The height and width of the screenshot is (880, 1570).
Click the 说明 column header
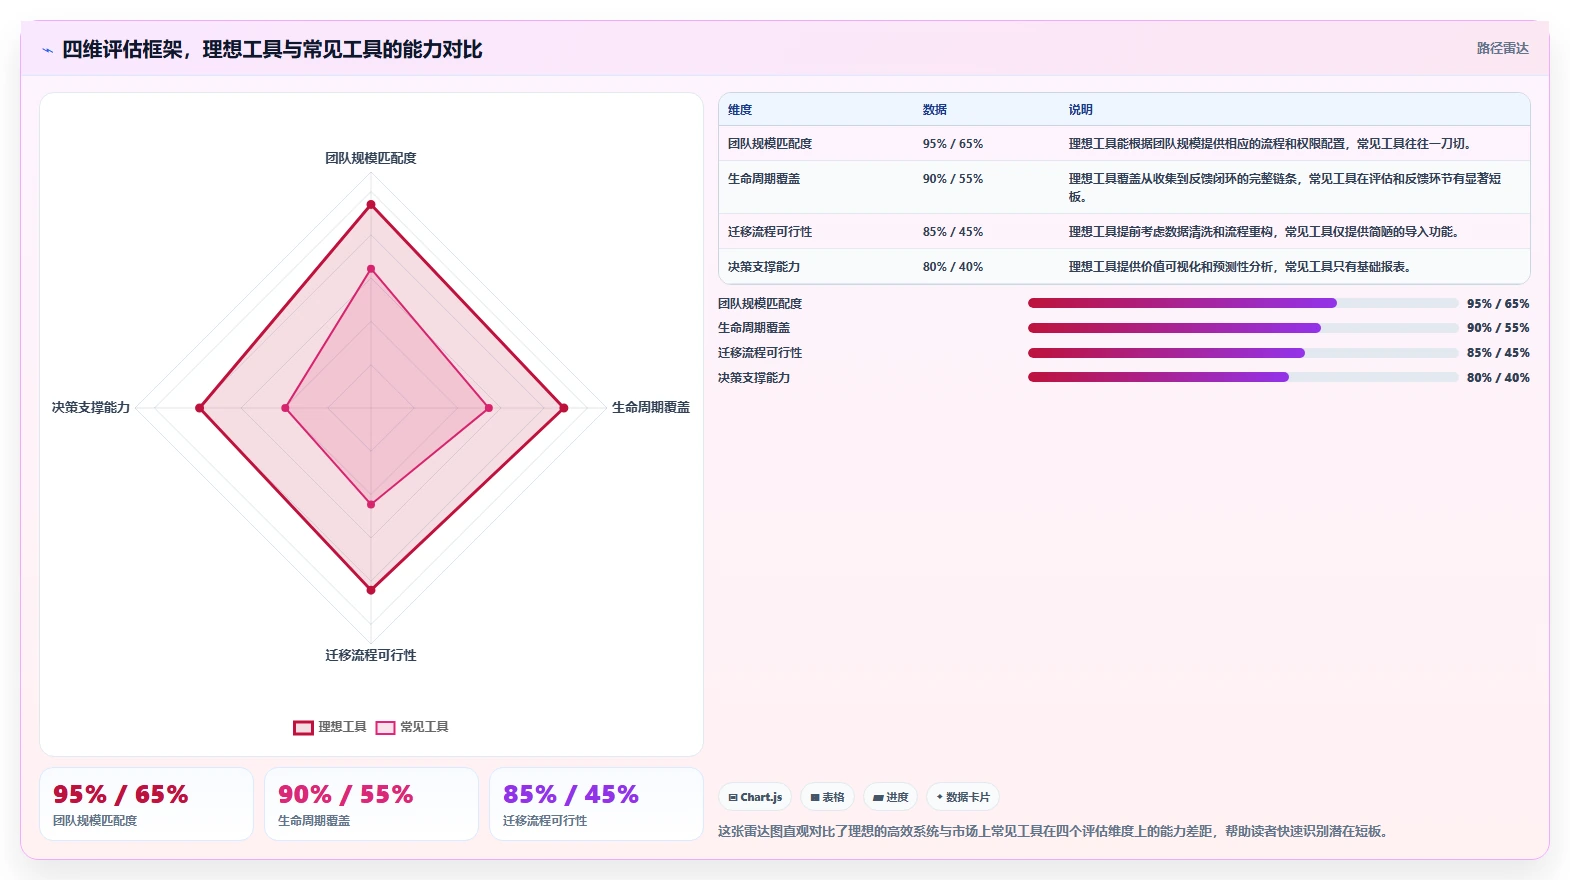[x=1081, y=110]
